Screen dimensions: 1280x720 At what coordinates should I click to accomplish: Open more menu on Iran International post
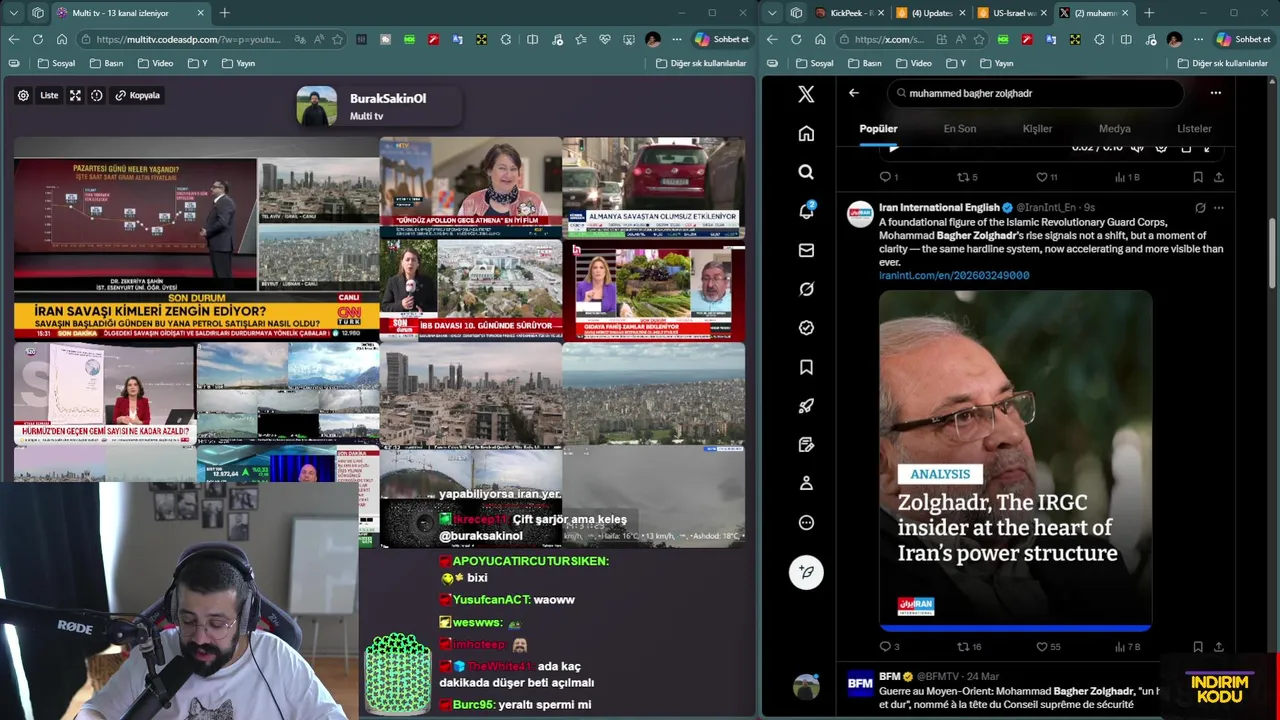click(x=1218, y=208)
